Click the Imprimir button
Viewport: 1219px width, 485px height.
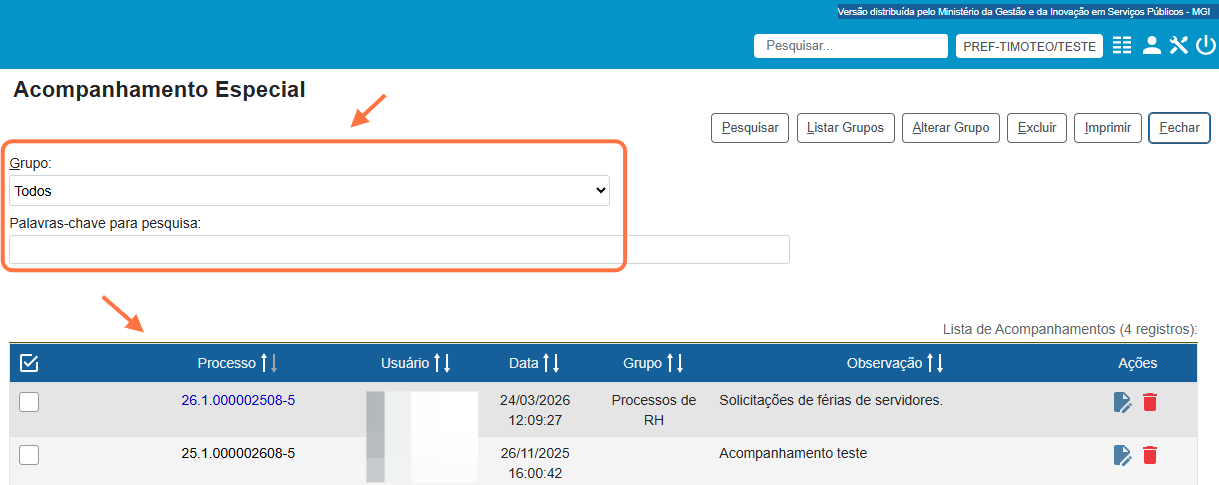click(1108, 128)
